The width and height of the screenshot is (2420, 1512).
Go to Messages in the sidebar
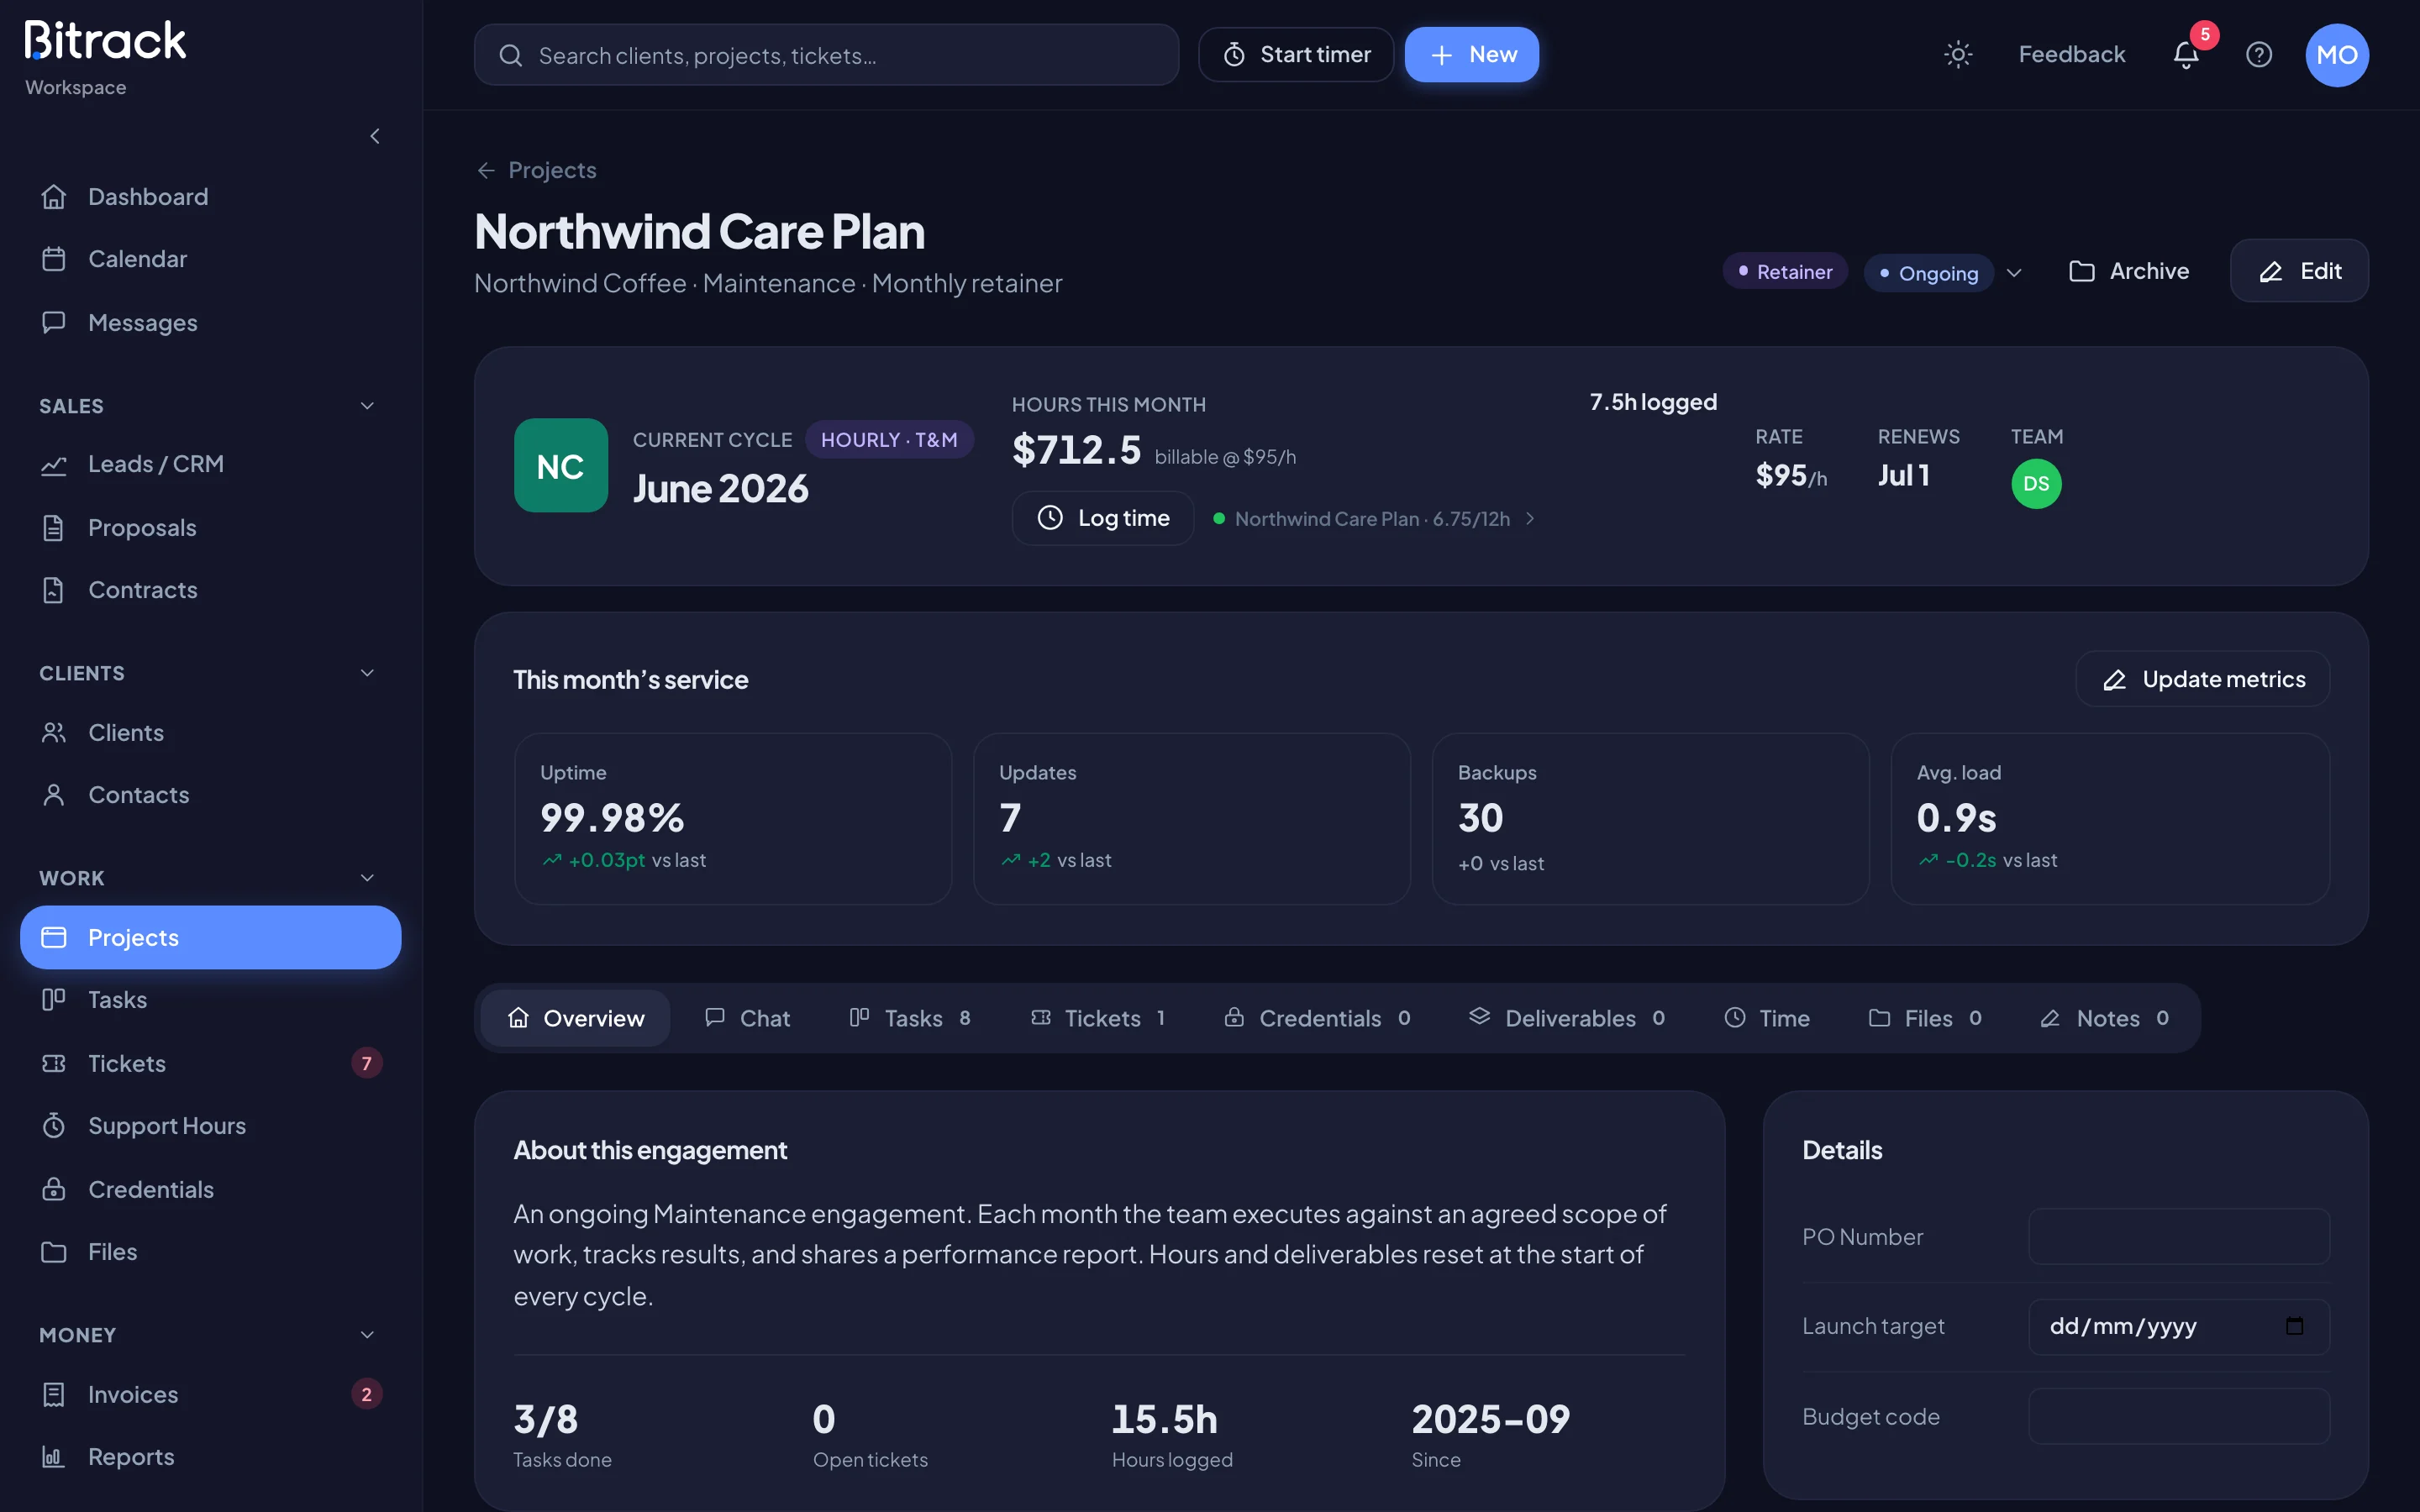(211, 323)
